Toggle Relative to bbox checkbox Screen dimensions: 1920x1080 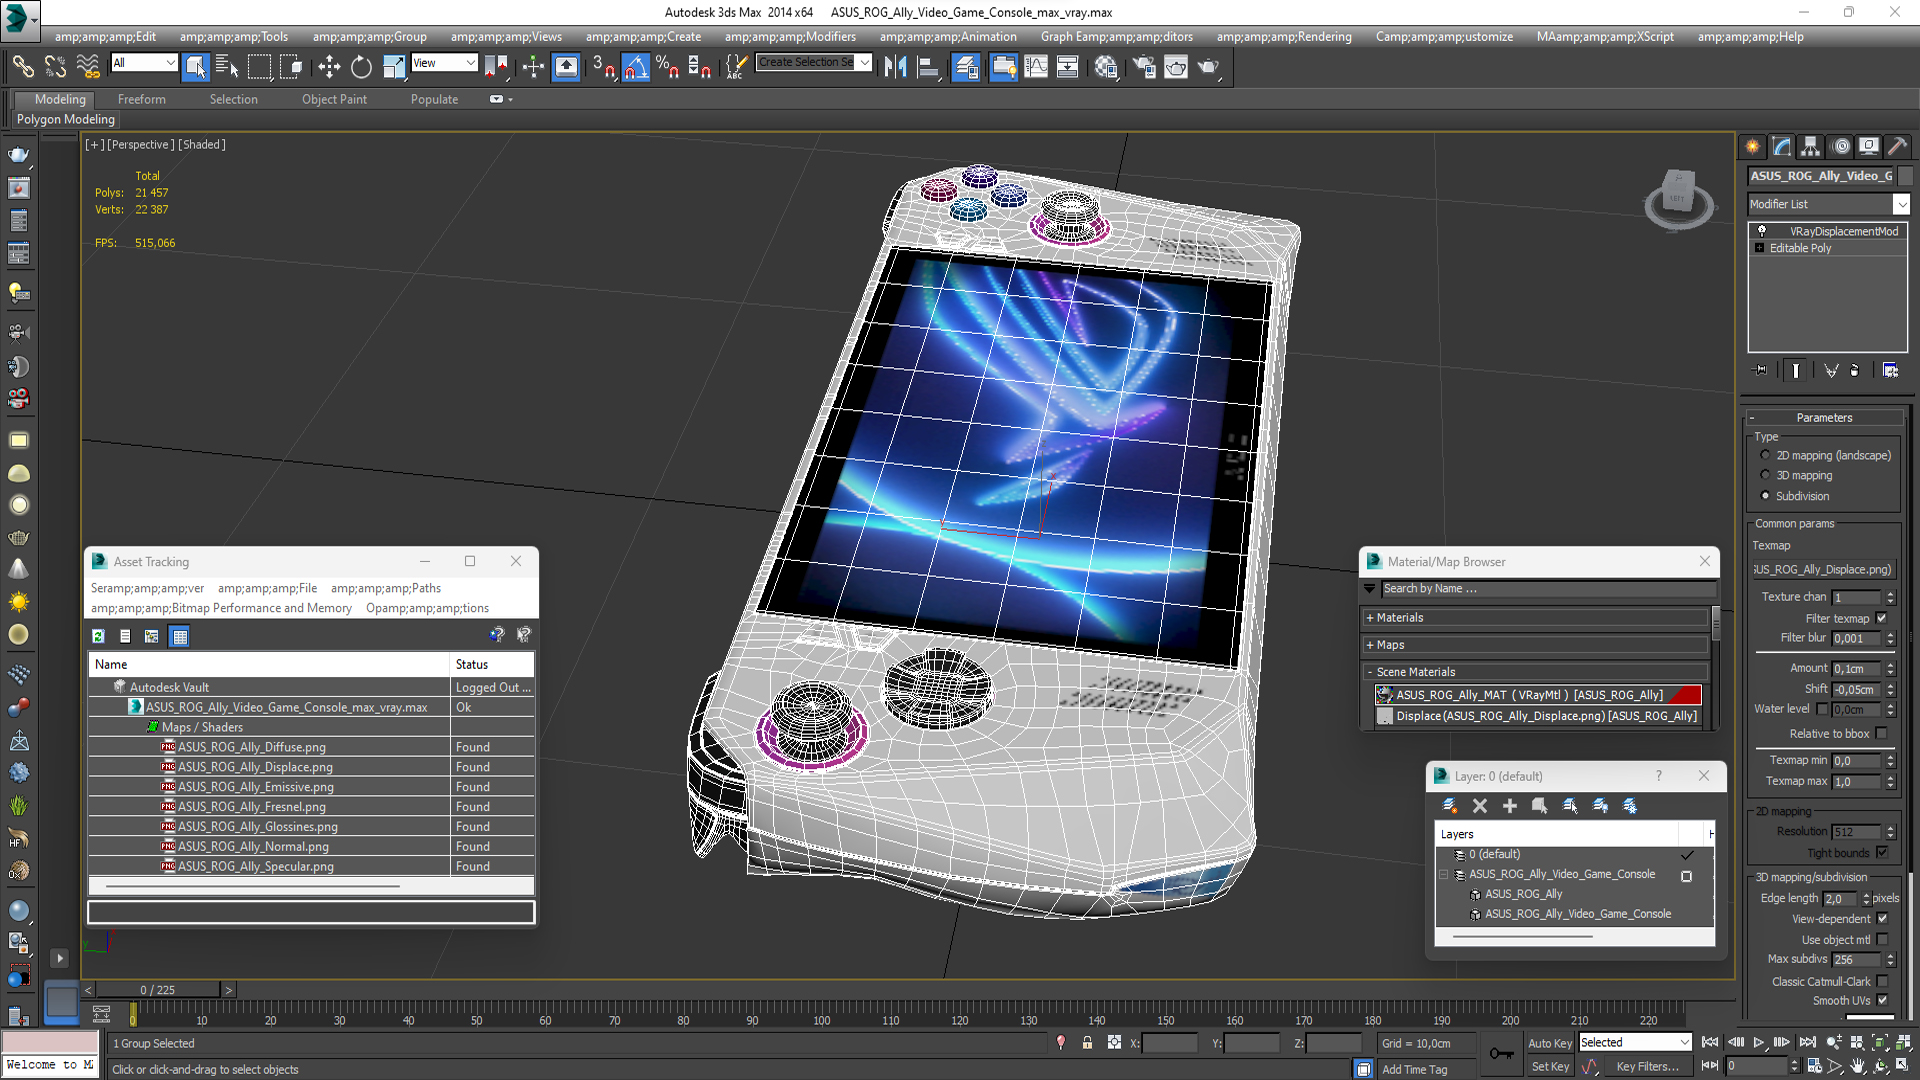(1881, 733)
